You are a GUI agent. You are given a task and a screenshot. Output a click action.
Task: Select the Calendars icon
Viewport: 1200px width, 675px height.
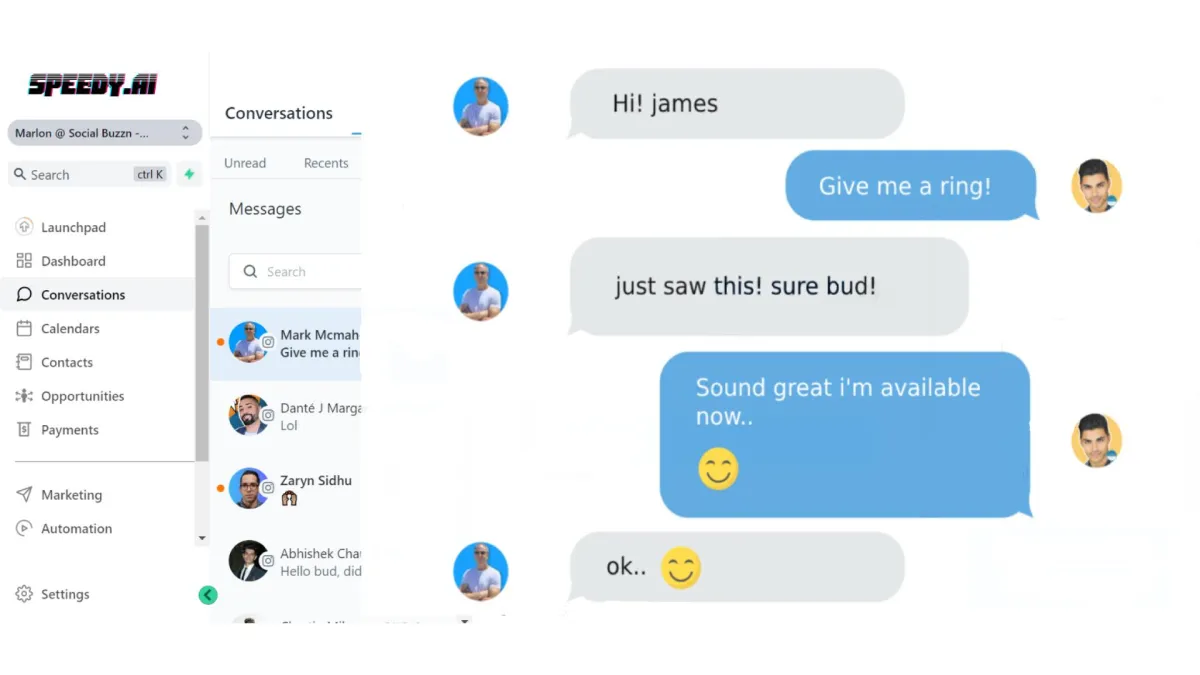pos(24,328)
